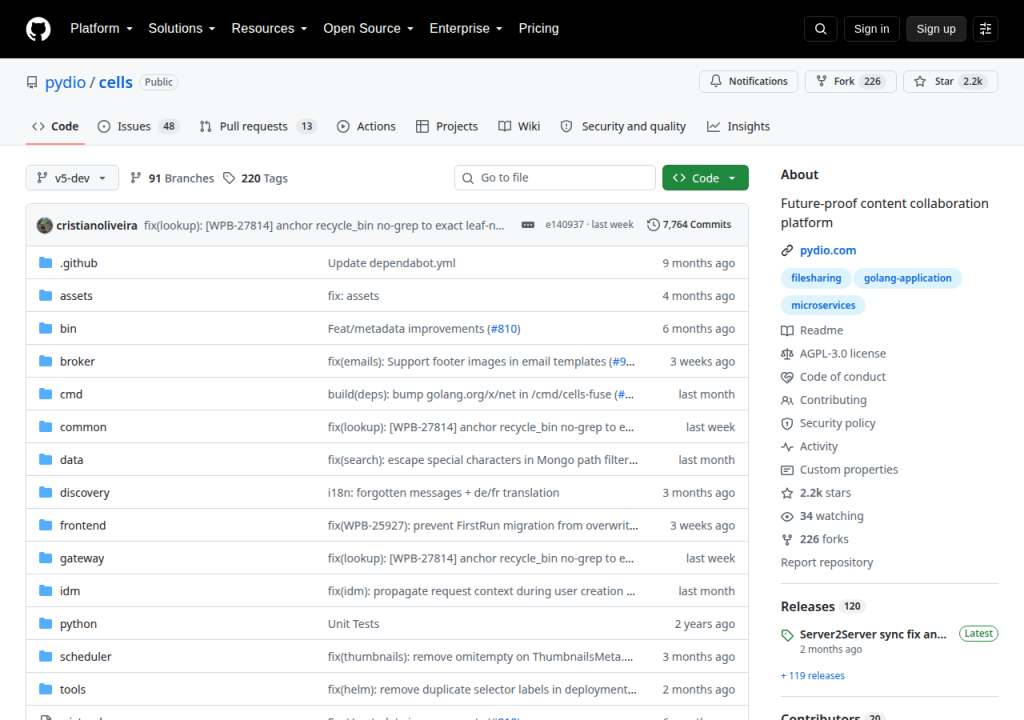Click the Activity pulse icon
The height and width of the screenshot is (720, 1024).
[x=787, y=446]
